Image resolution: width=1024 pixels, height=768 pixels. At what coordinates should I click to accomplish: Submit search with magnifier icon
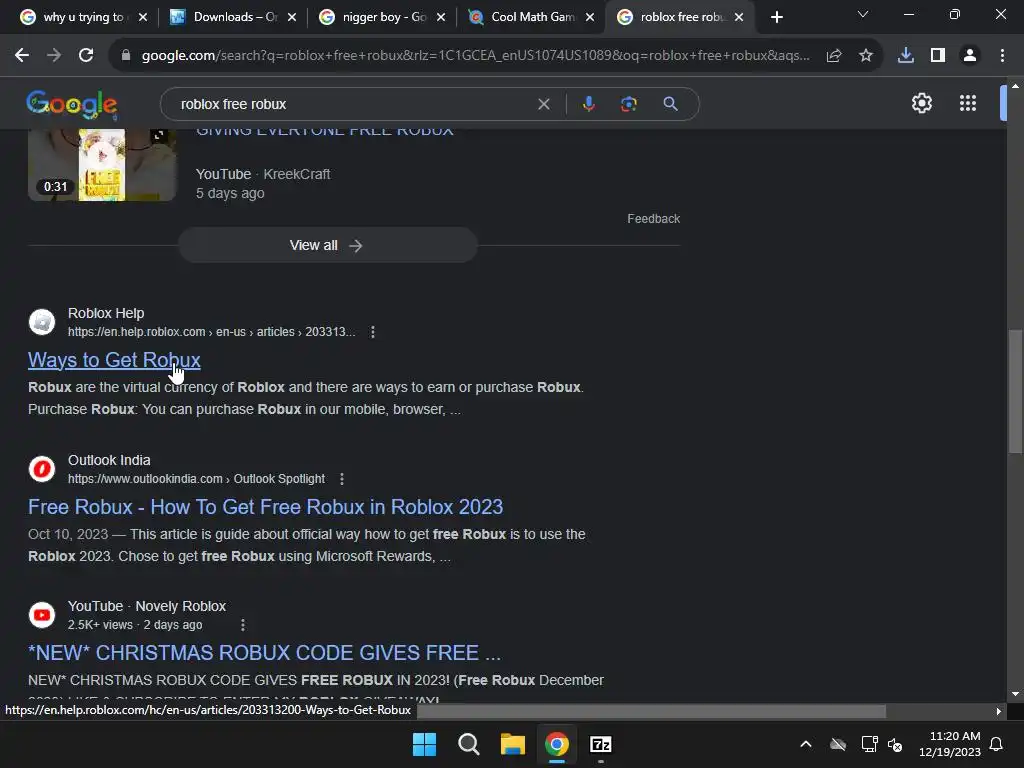(670, 104)
